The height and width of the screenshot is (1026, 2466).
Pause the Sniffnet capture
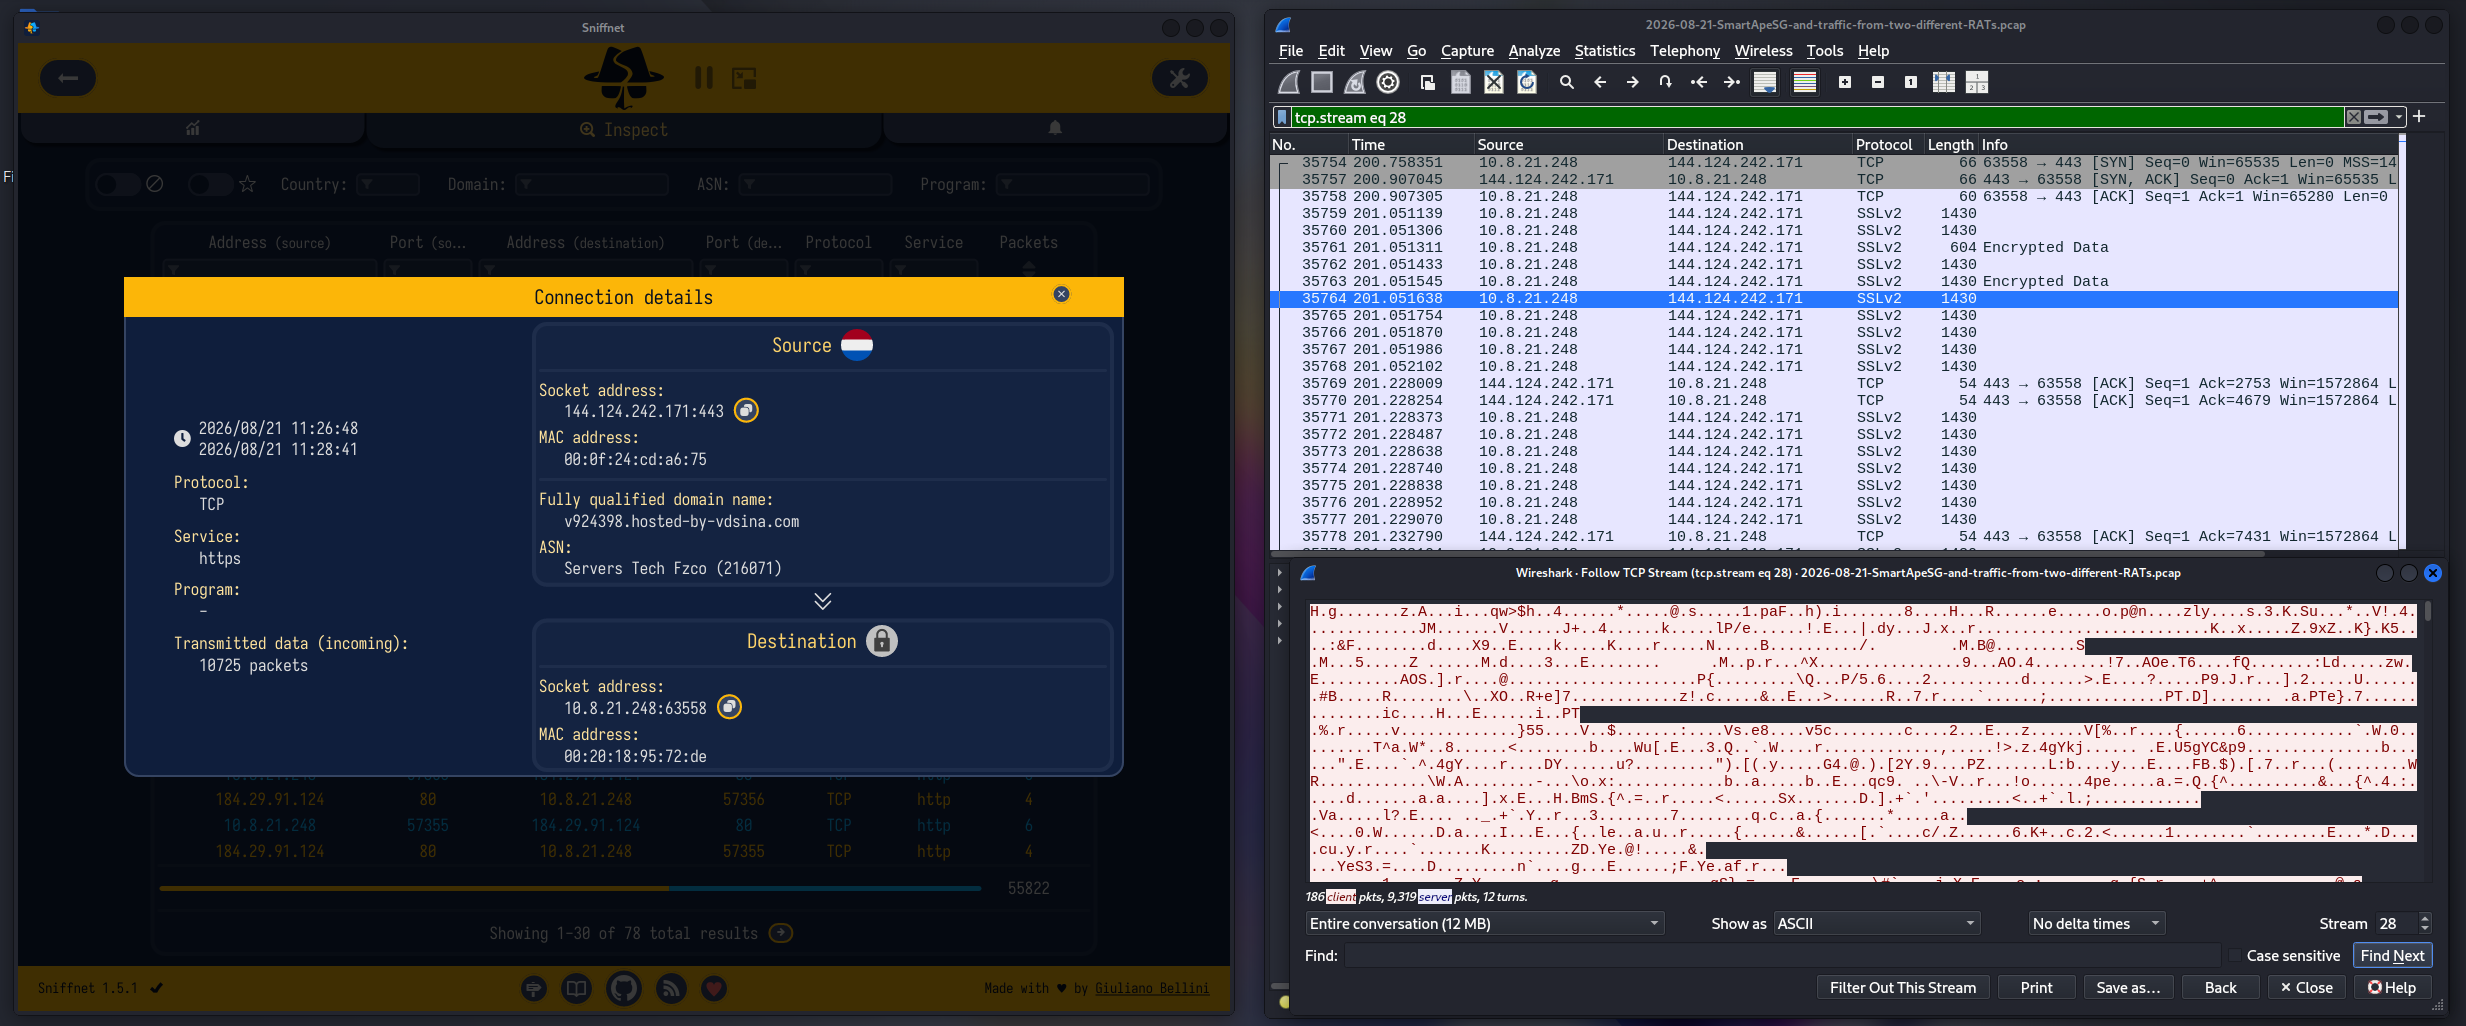point(704,78)
